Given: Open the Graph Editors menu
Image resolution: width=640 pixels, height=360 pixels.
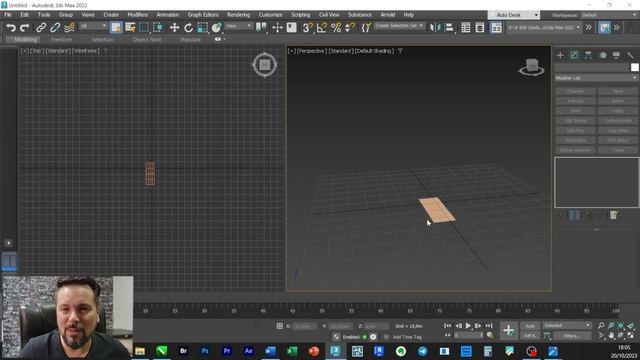Looking at the screenshot, I should point(203,15).
